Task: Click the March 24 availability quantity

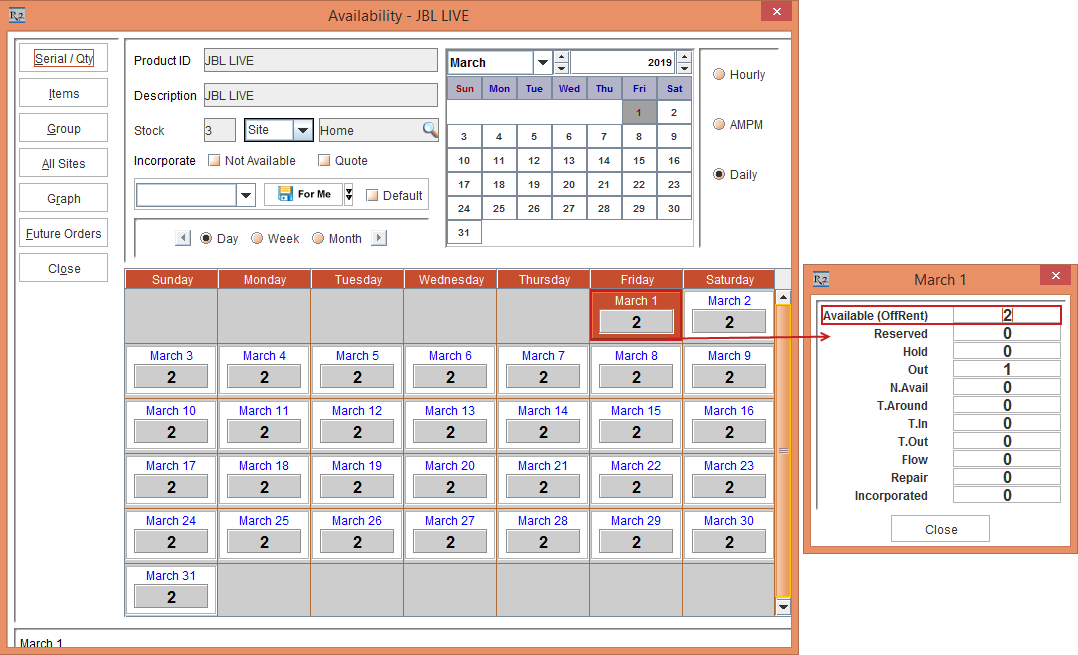Action: click(x=171, y=542)
